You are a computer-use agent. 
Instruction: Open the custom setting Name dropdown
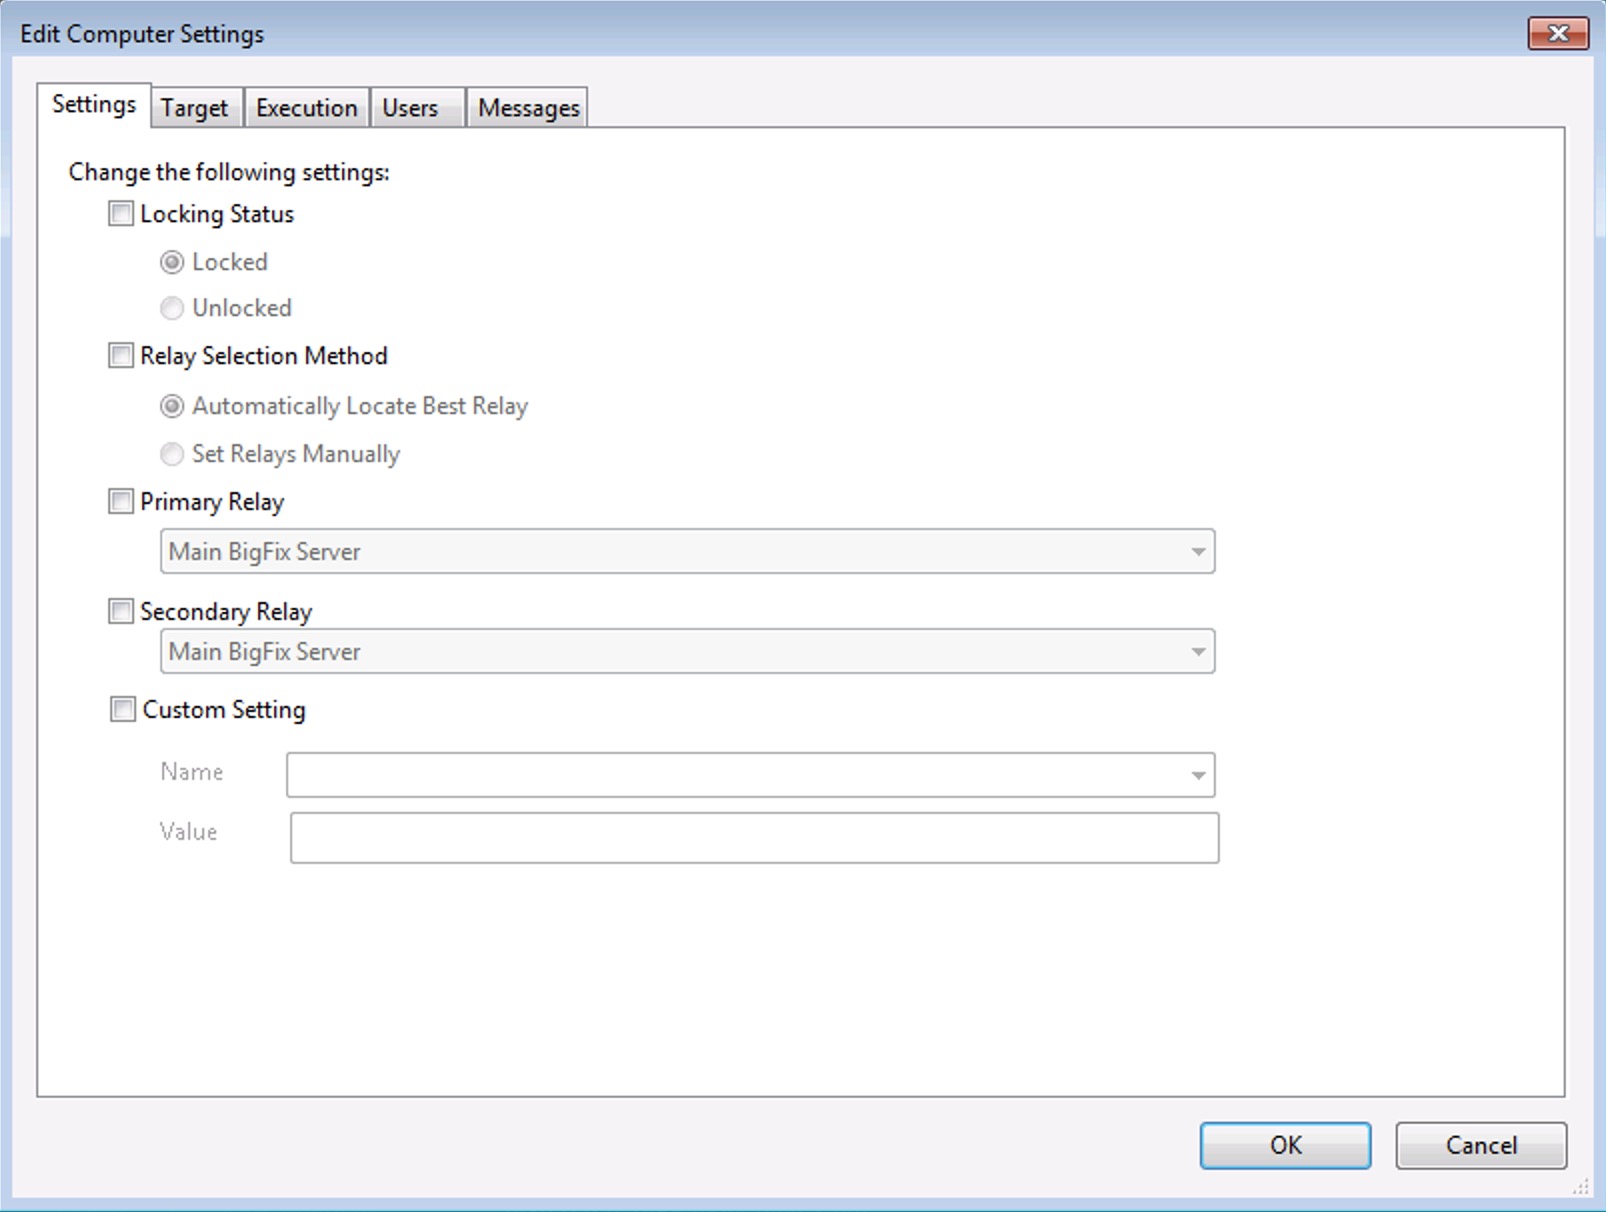pos(1198,773)
